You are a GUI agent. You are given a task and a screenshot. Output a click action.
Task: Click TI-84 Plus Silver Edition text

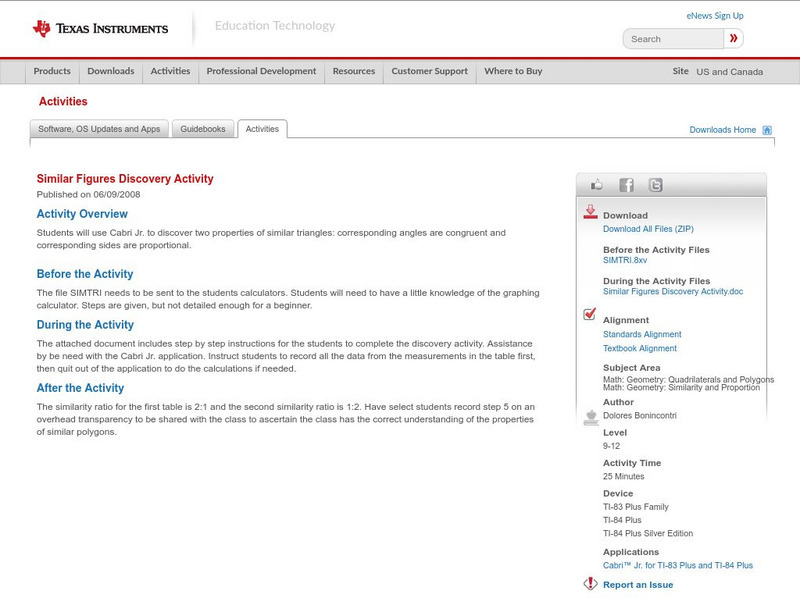coord(648,533)
